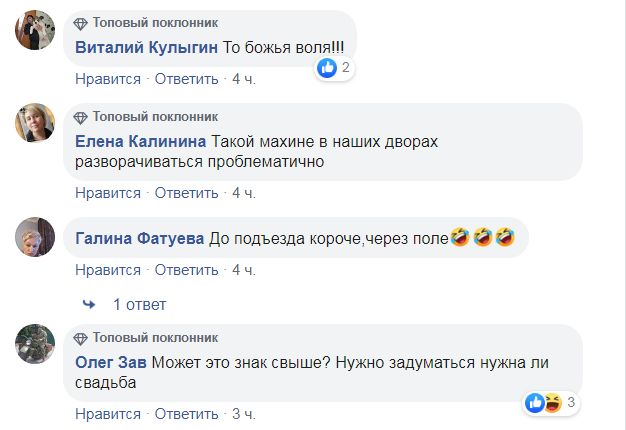Open Олег Зав's profile name link
The image size is (626, 430).
click(x=110, y=361)
